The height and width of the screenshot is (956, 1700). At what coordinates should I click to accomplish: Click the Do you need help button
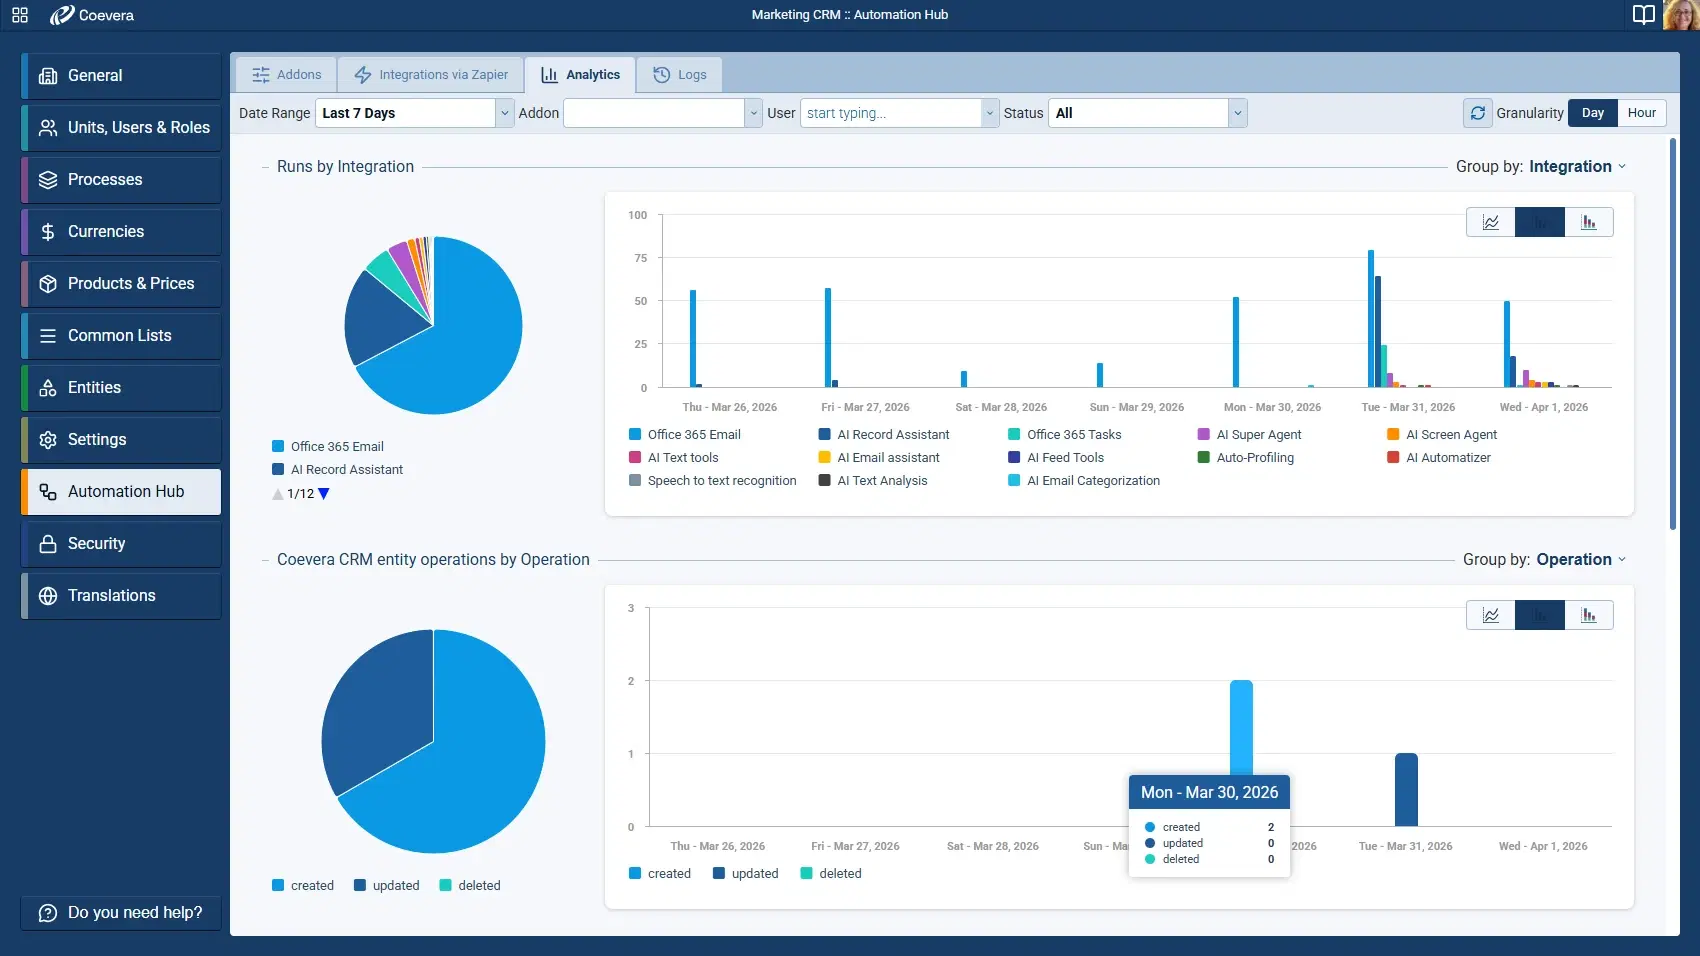[x=119, y=912]
